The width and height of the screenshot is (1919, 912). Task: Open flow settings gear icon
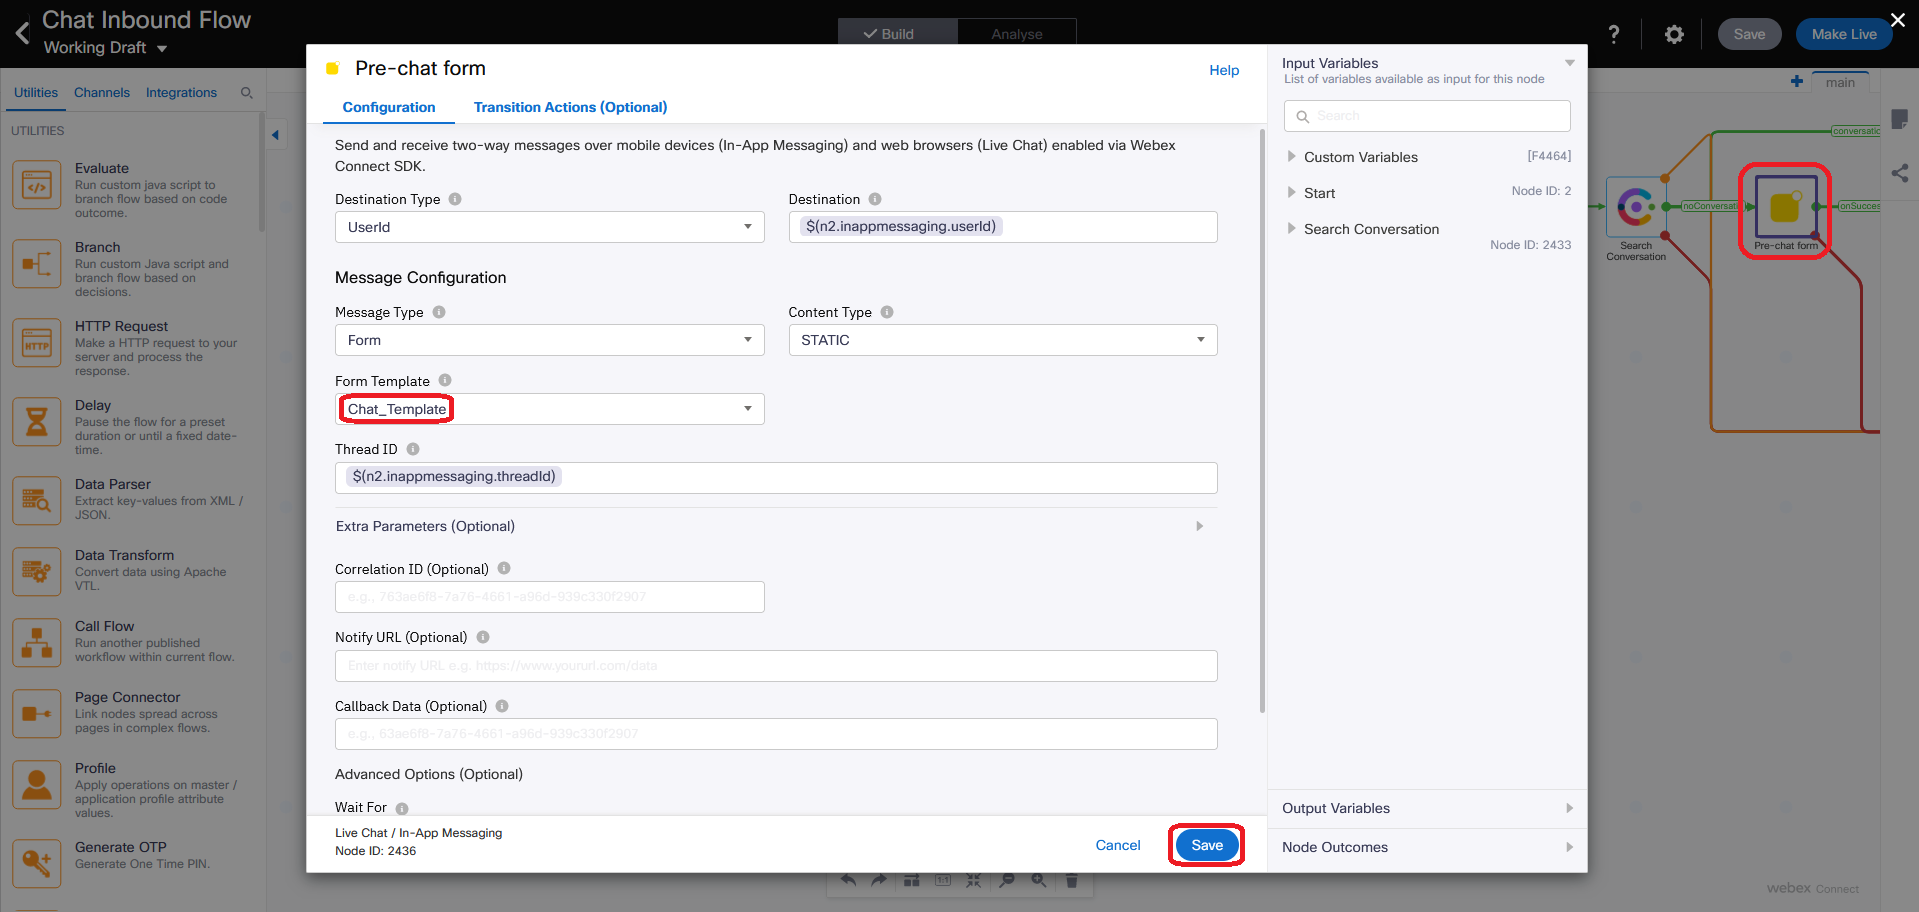coord(1674,34)
